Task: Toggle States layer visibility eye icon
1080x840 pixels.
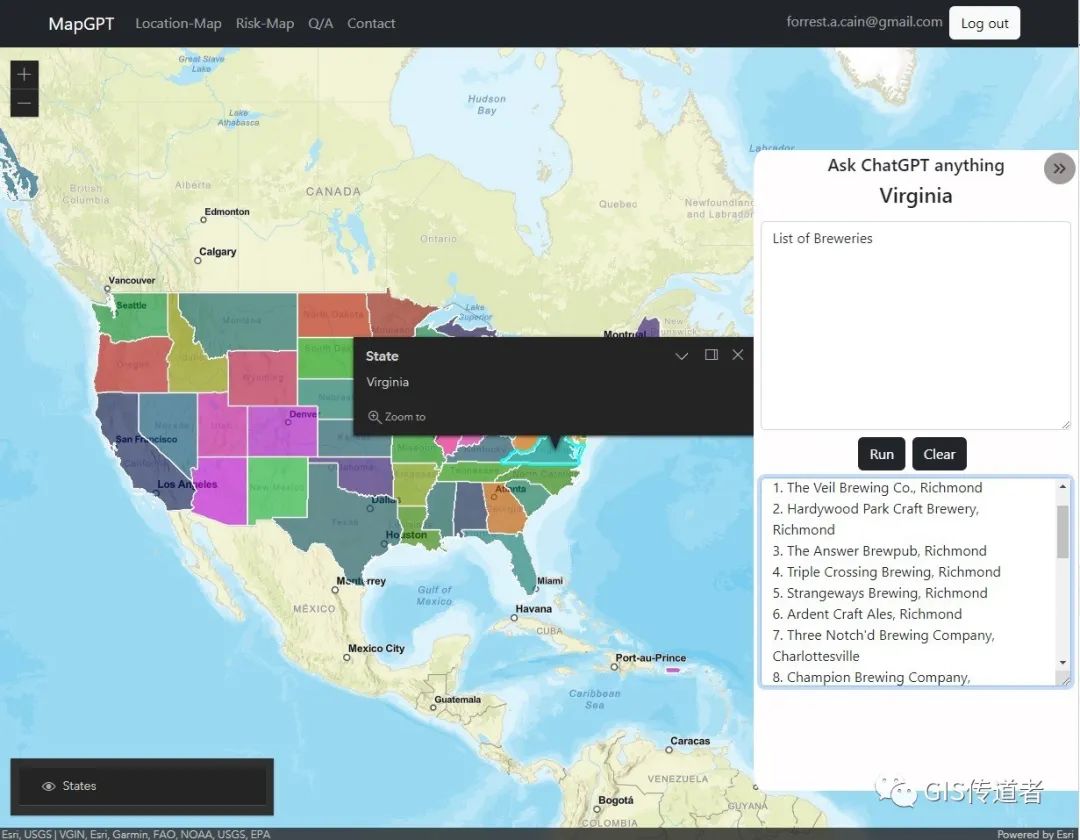Action: [x=48, y=786]
